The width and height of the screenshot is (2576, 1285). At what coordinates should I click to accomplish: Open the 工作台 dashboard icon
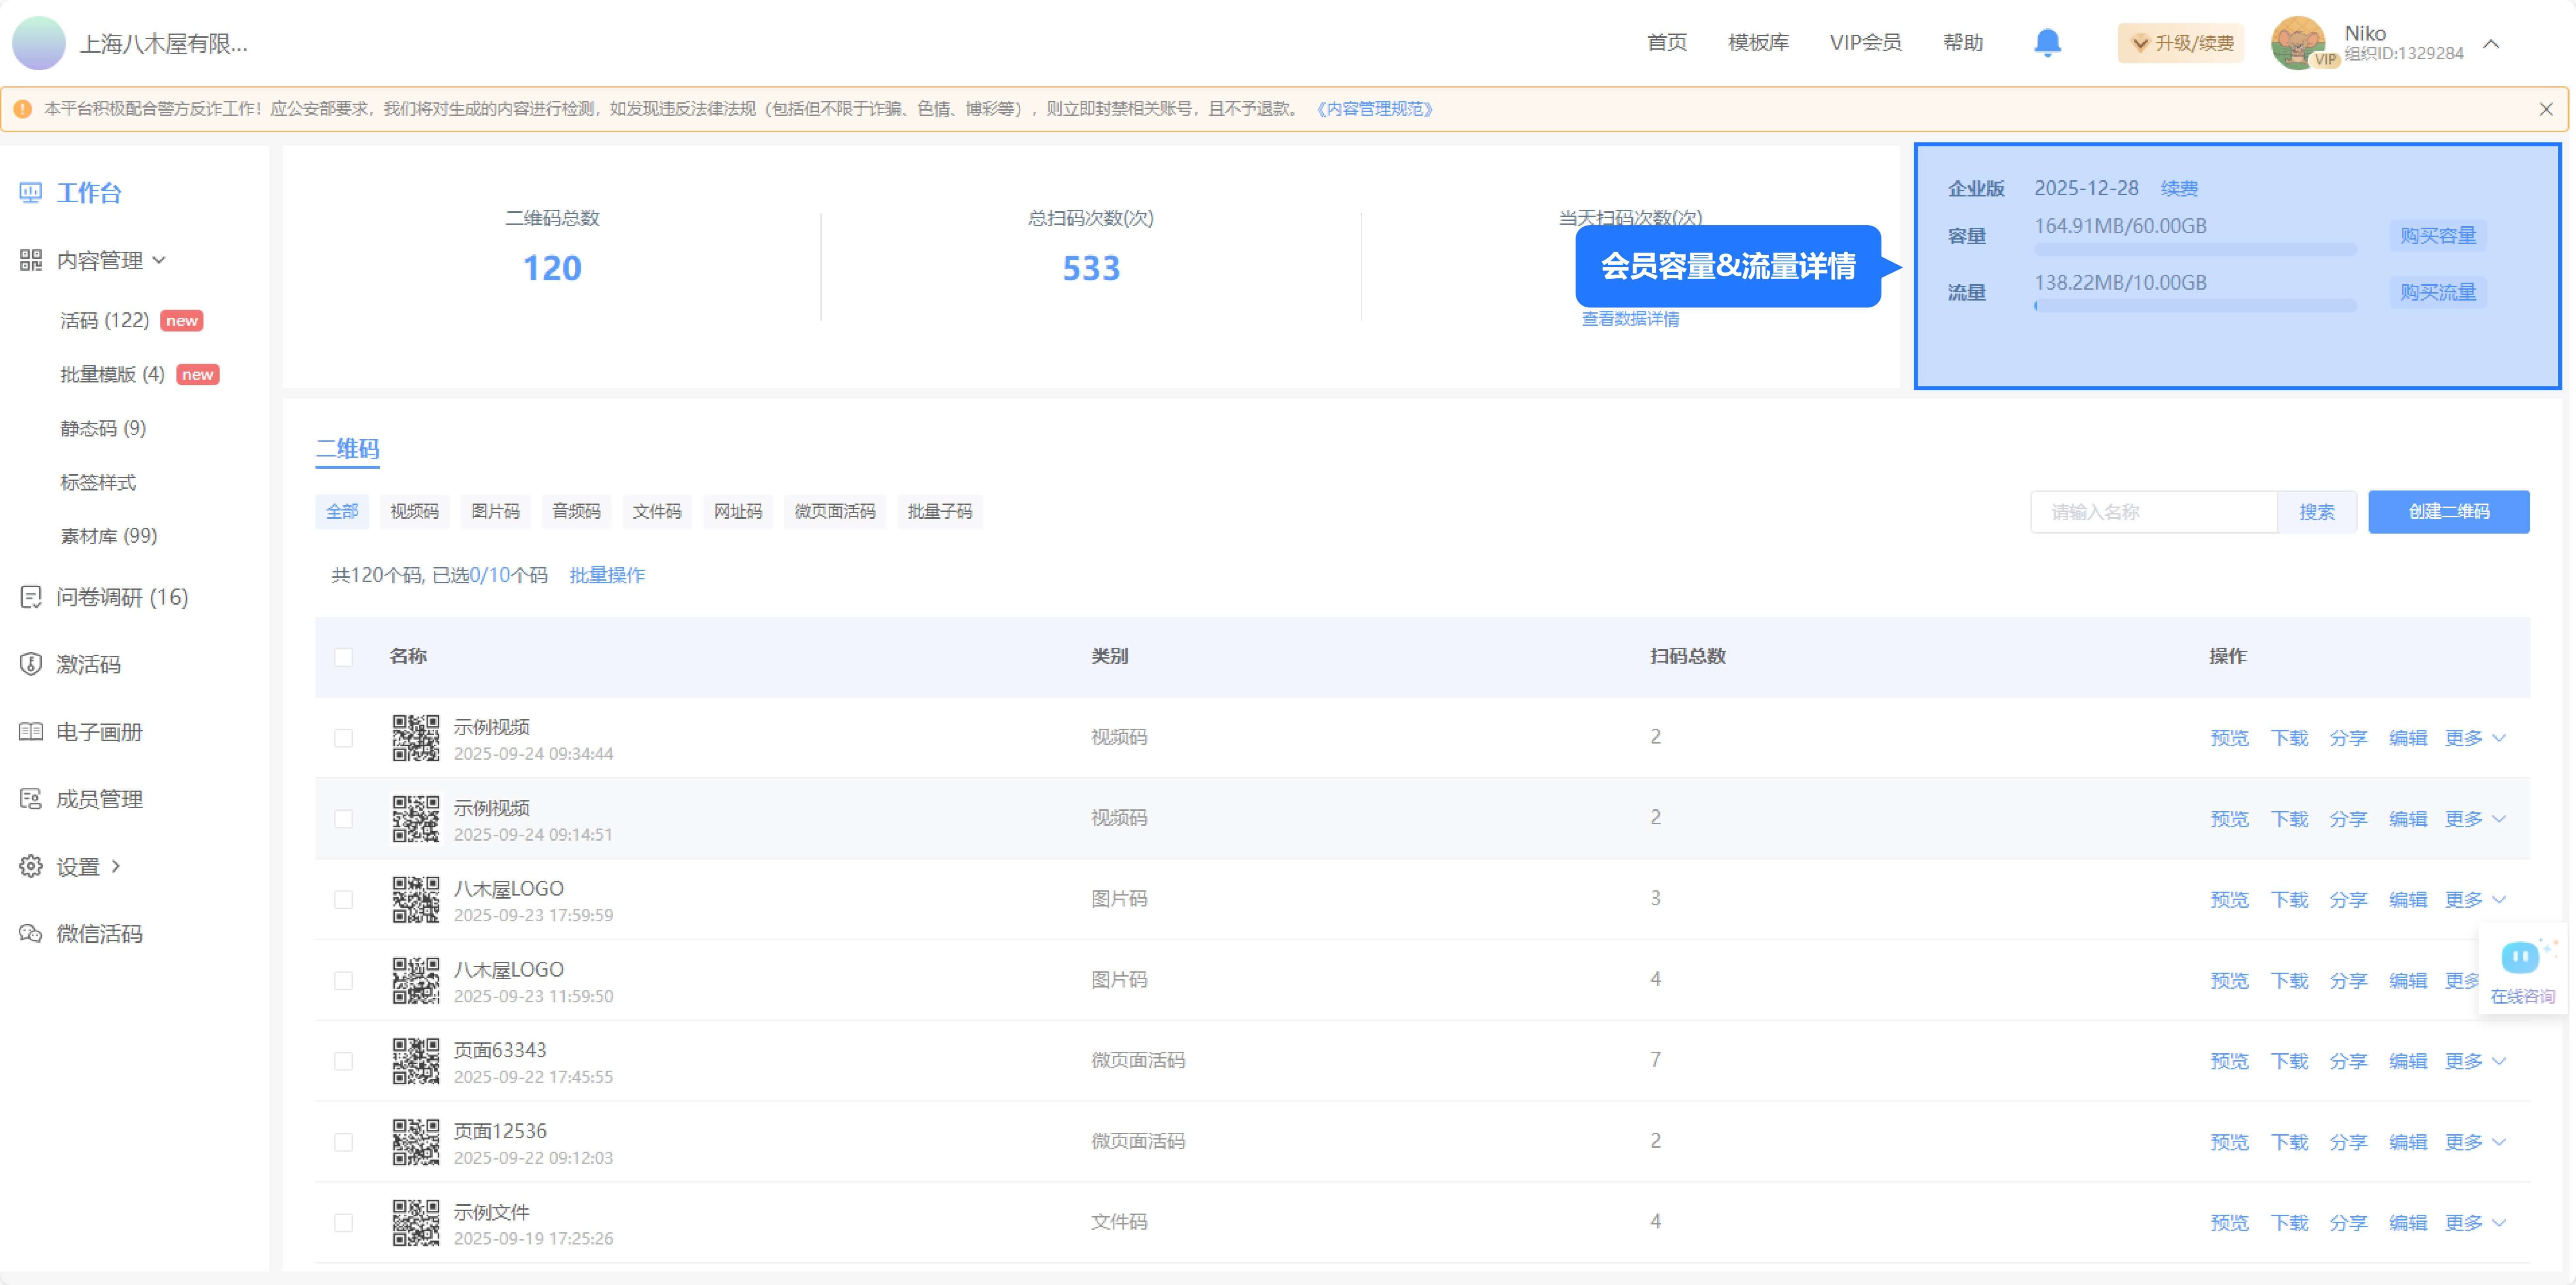[31, 193]
